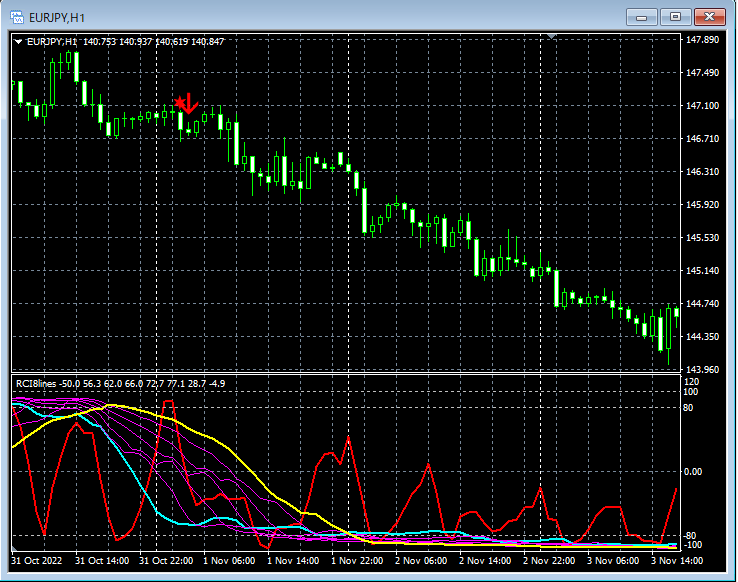Minimize the EURJPY,H1 chart window
The width and height of the screenshot is (738, 582).
pos(642,17)
